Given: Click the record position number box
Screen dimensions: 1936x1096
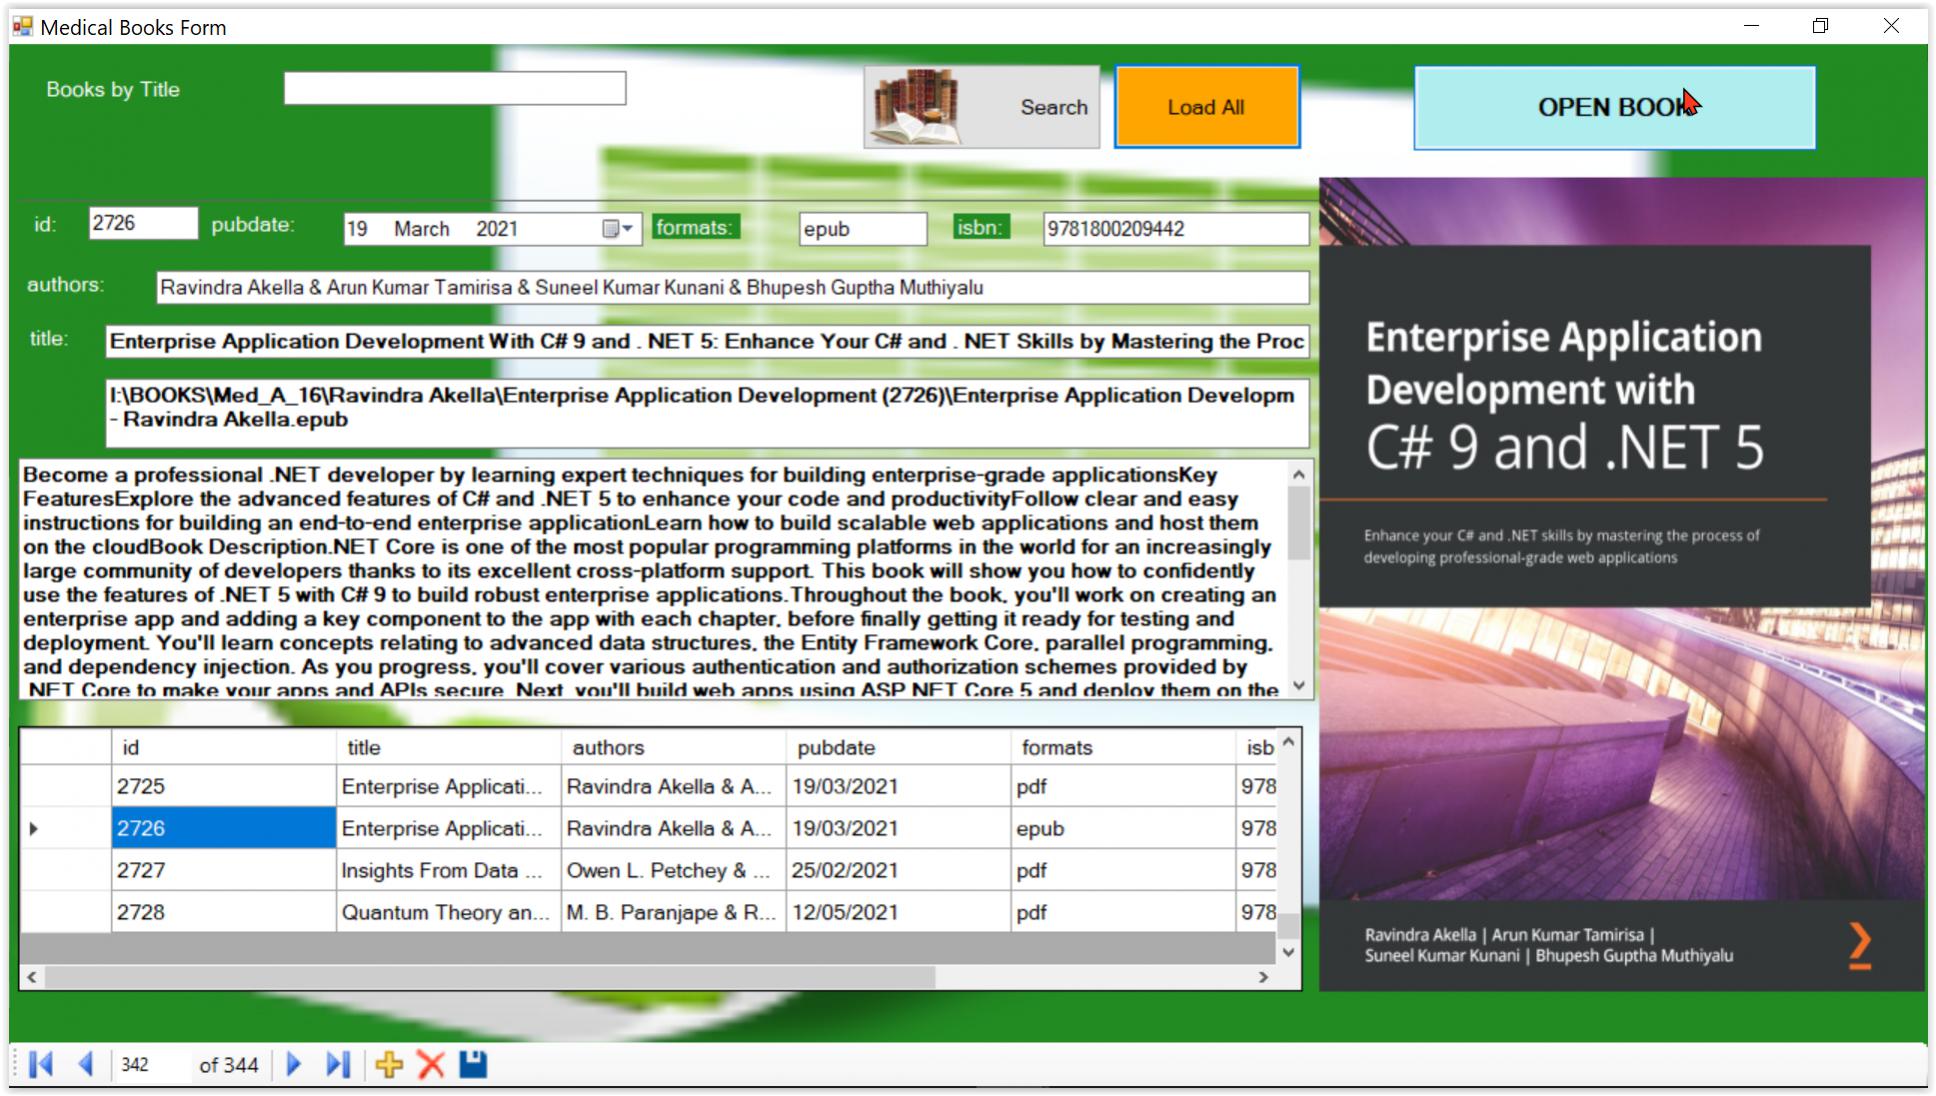Looking at the screenshot, I should click(x=150, y=1065).
